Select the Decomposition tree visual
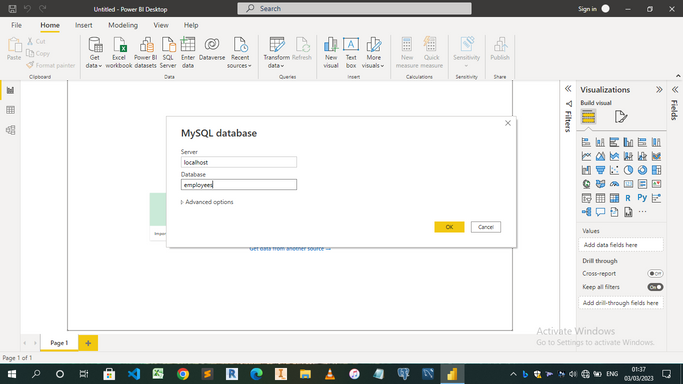683x384 pixels. click(x=586, y=212)
